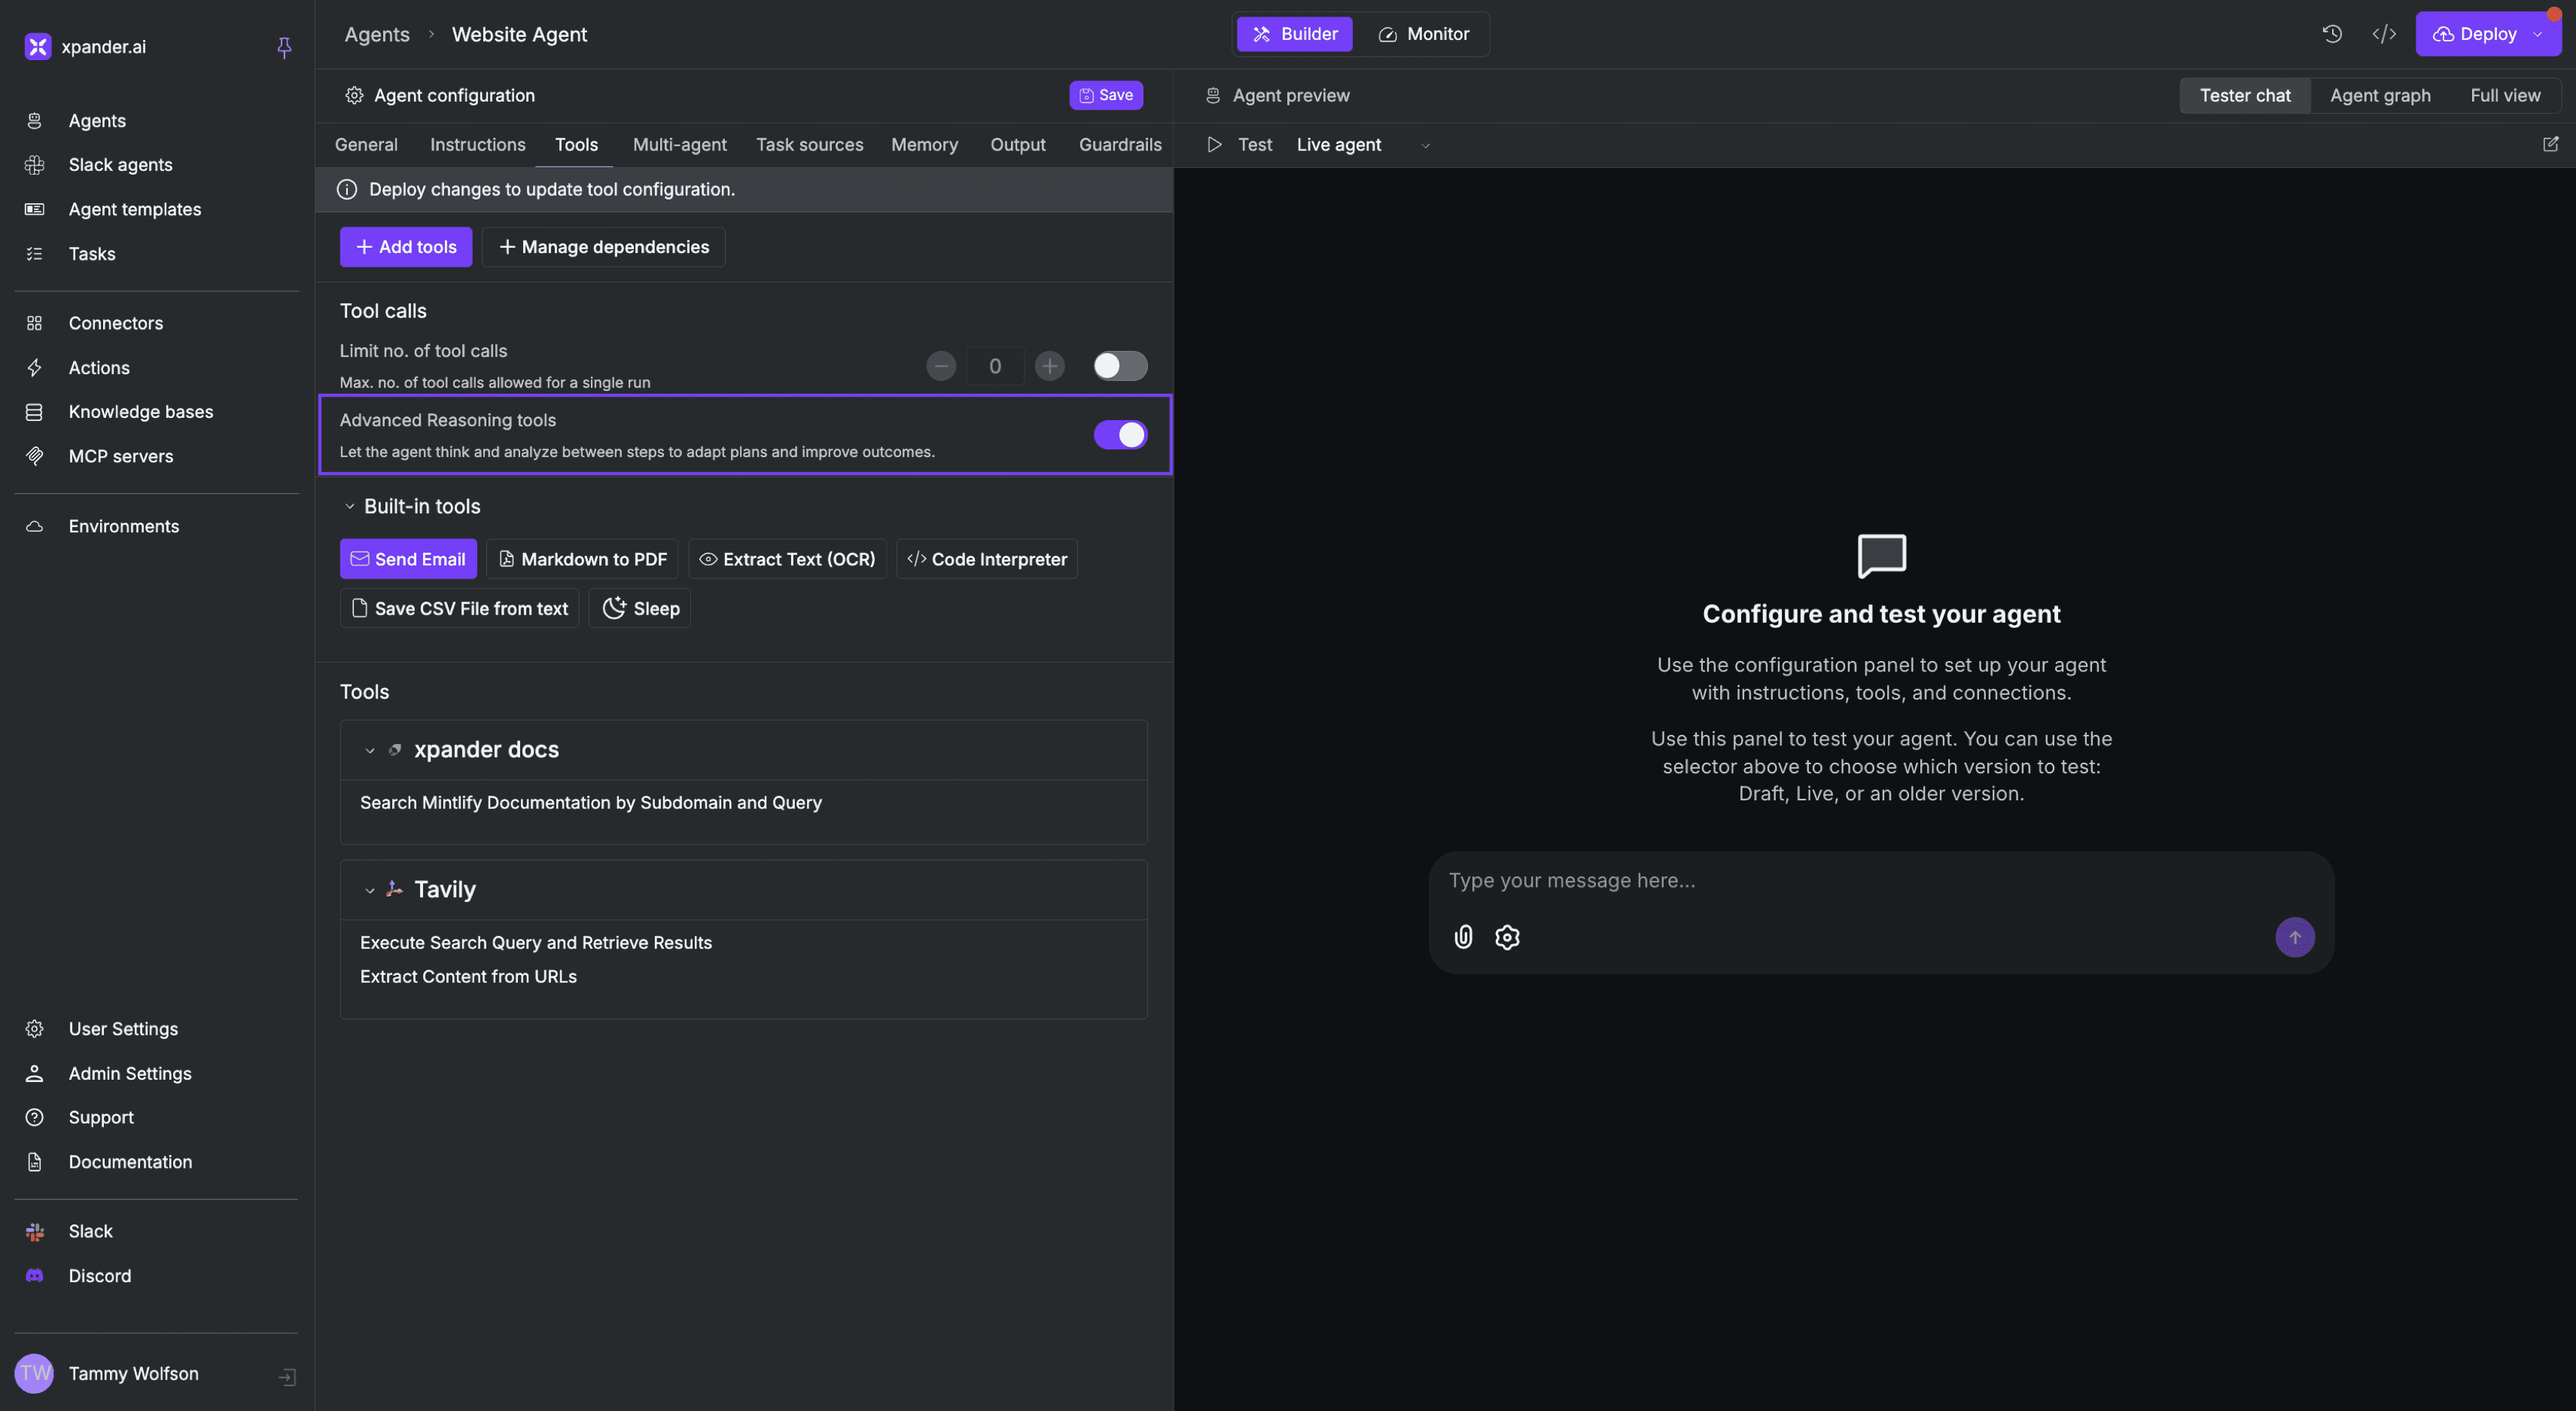
Task: Click the new chat edit icon
Action: click(x=2550, y=144)
